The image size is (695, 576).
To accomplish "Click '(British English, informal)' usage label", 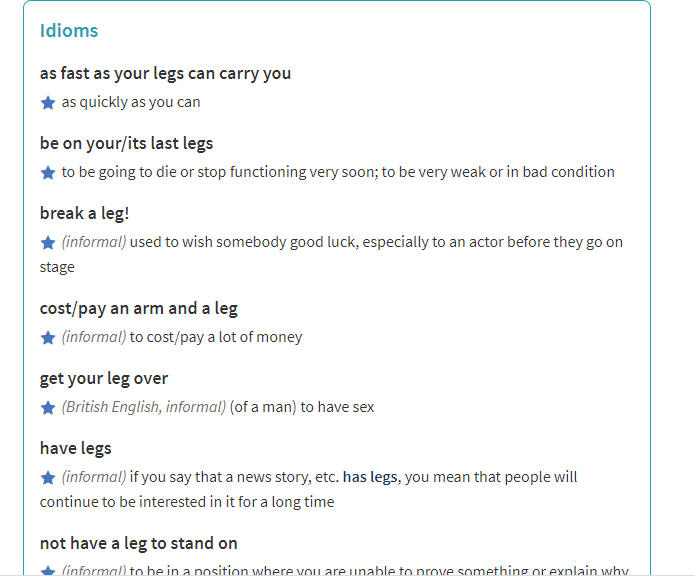I will click(144, 407).
